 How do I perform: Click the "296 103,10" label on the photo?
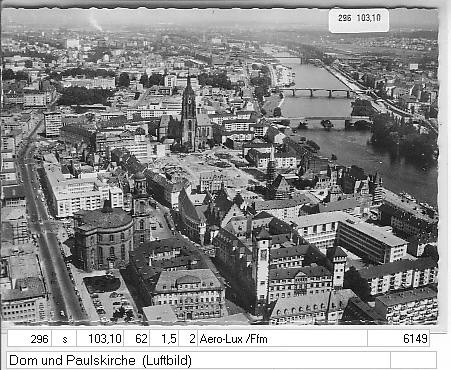[359, 18]
